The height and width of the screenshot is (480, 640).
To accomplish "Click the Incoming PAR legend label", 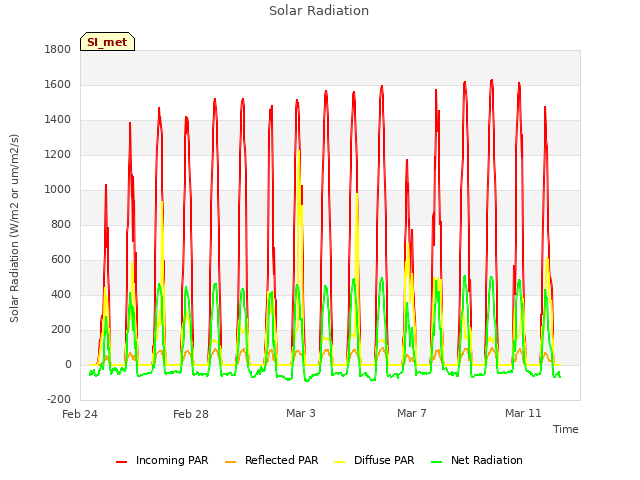I will pos(172,460).
